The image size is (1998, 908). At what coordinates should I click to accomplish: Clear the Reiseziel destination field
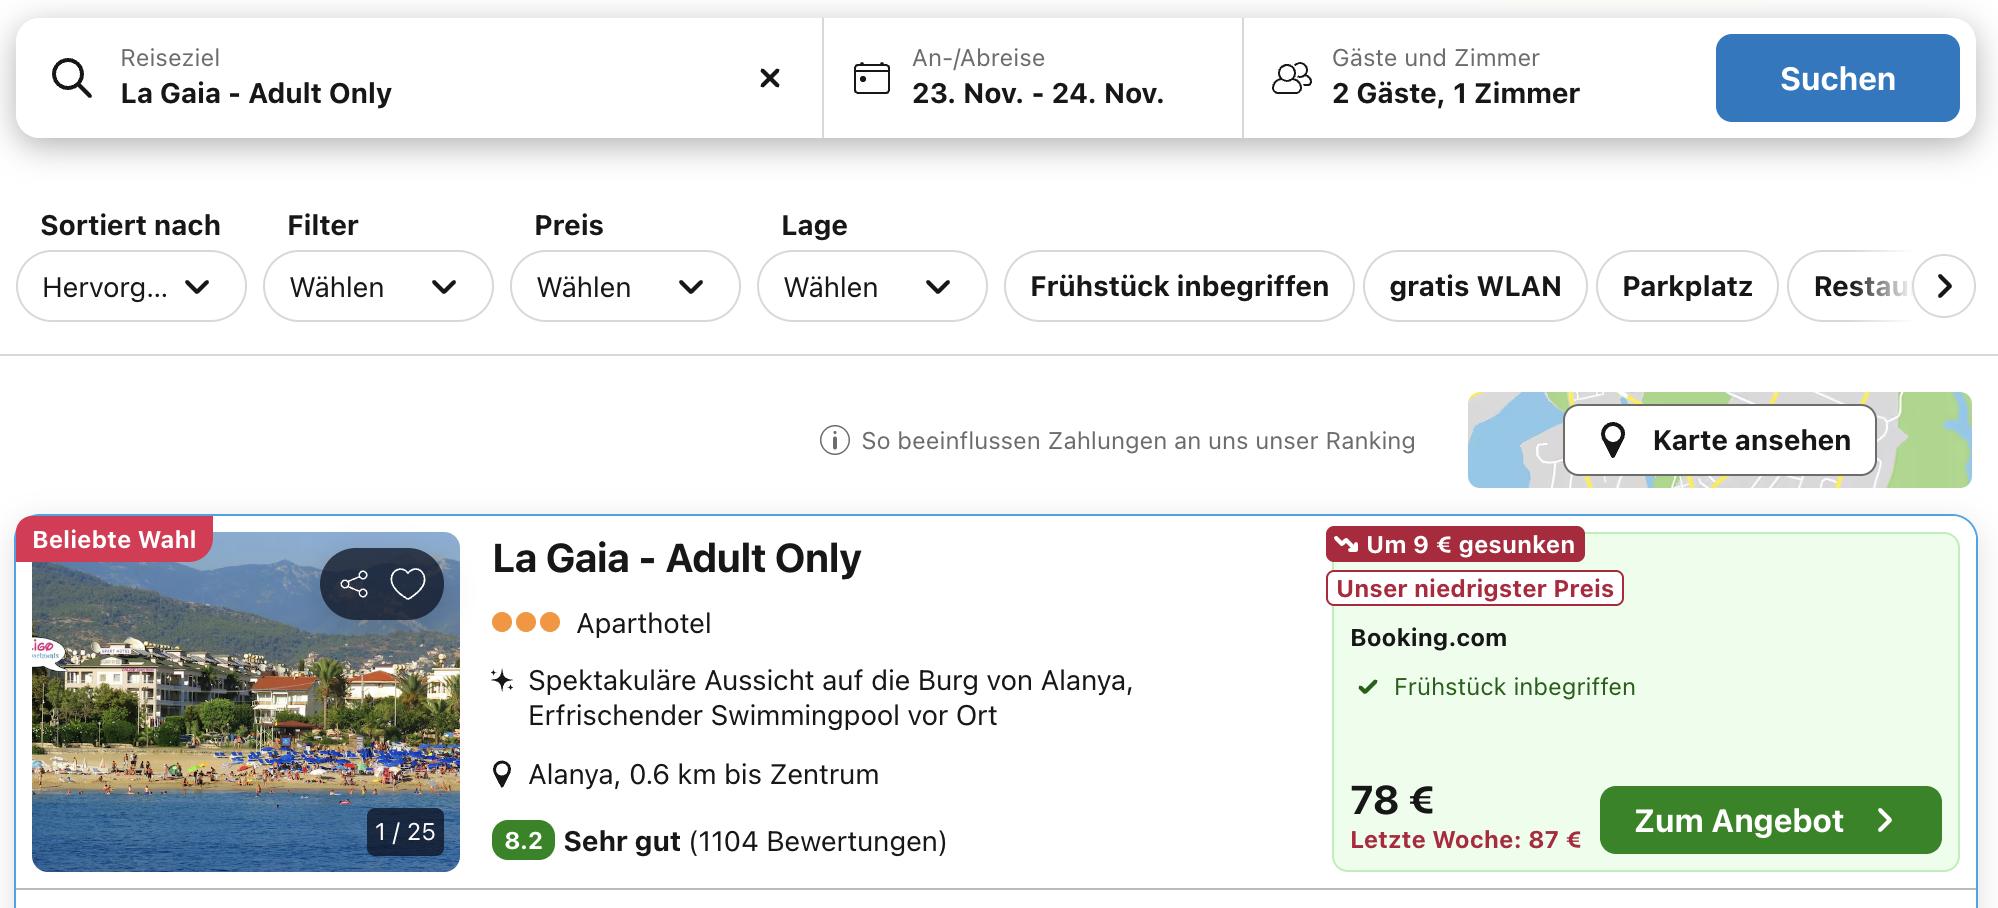click(x=770, y=78)
